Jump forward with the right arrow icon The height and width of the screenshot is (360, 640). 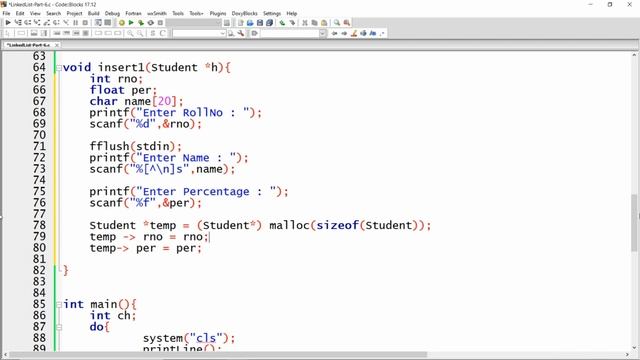tap(344, 33)
